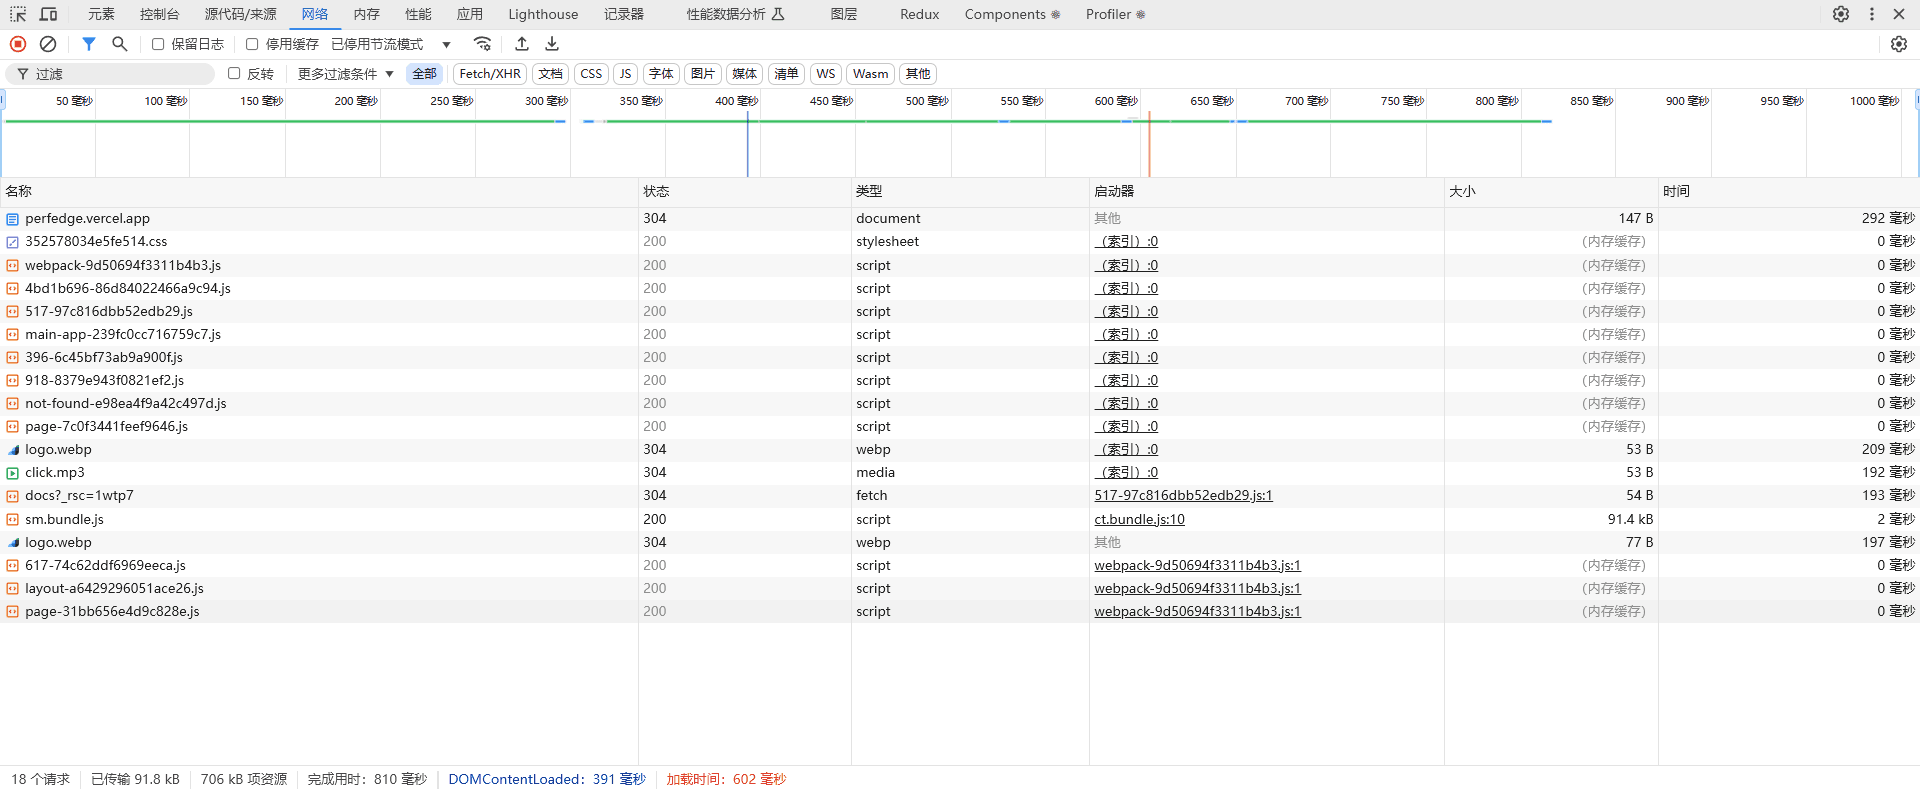The width and height of the screenshot is (1920, 794).
Task: Open network conditions wifi icon
Action: tap(483, 44)
